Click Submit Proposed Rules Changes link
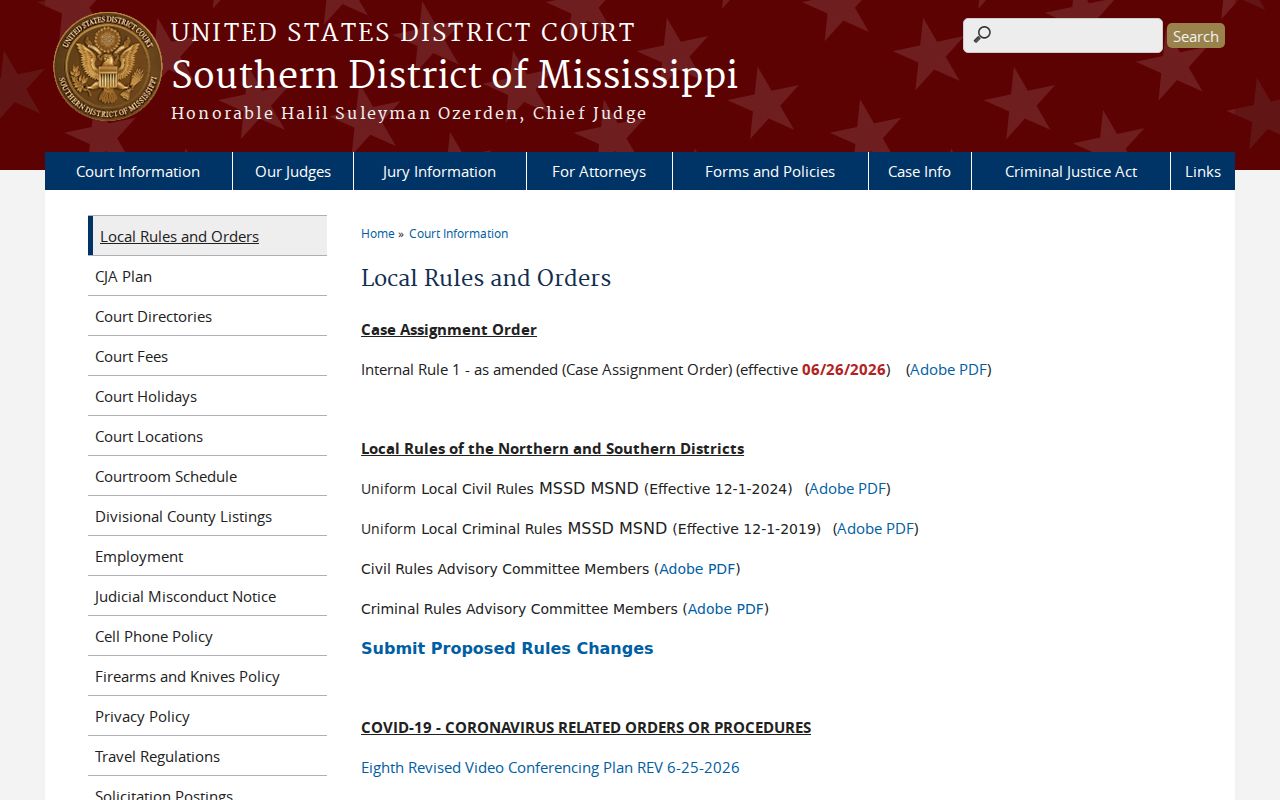 pyautogui.click(x=507, y=648)
